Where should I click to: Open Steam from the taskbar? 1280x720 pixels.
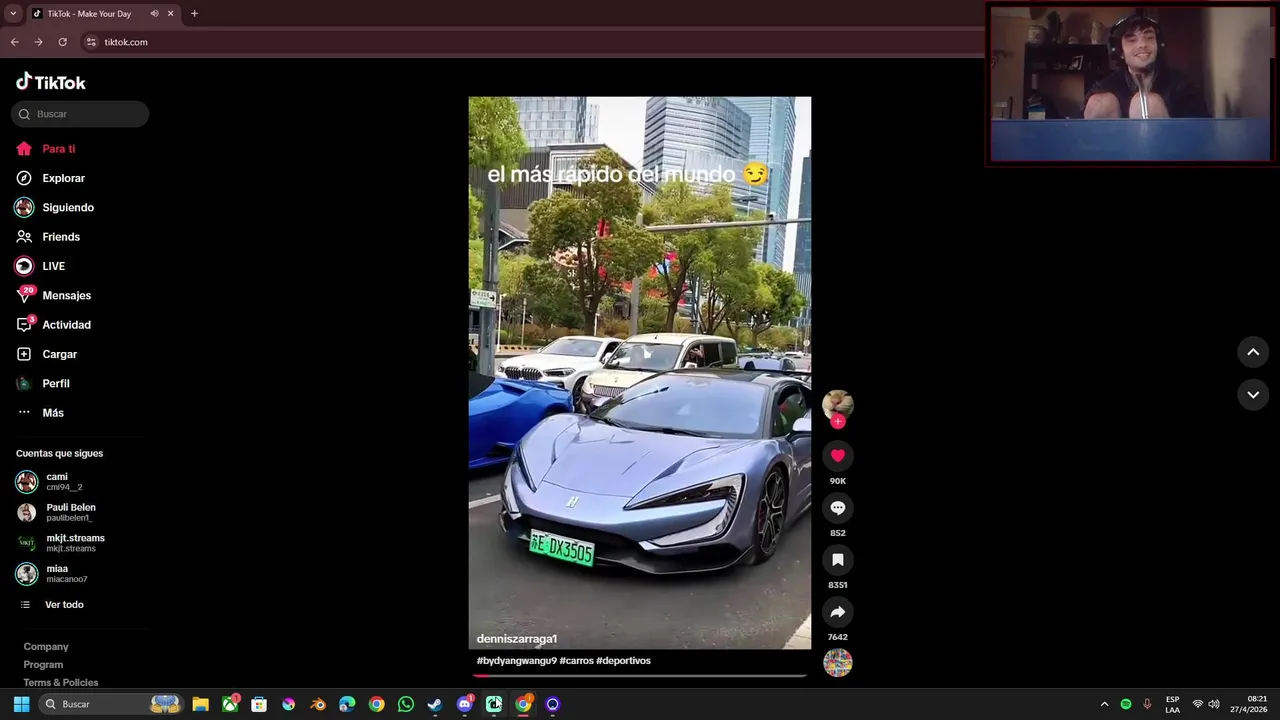point(435,704)
